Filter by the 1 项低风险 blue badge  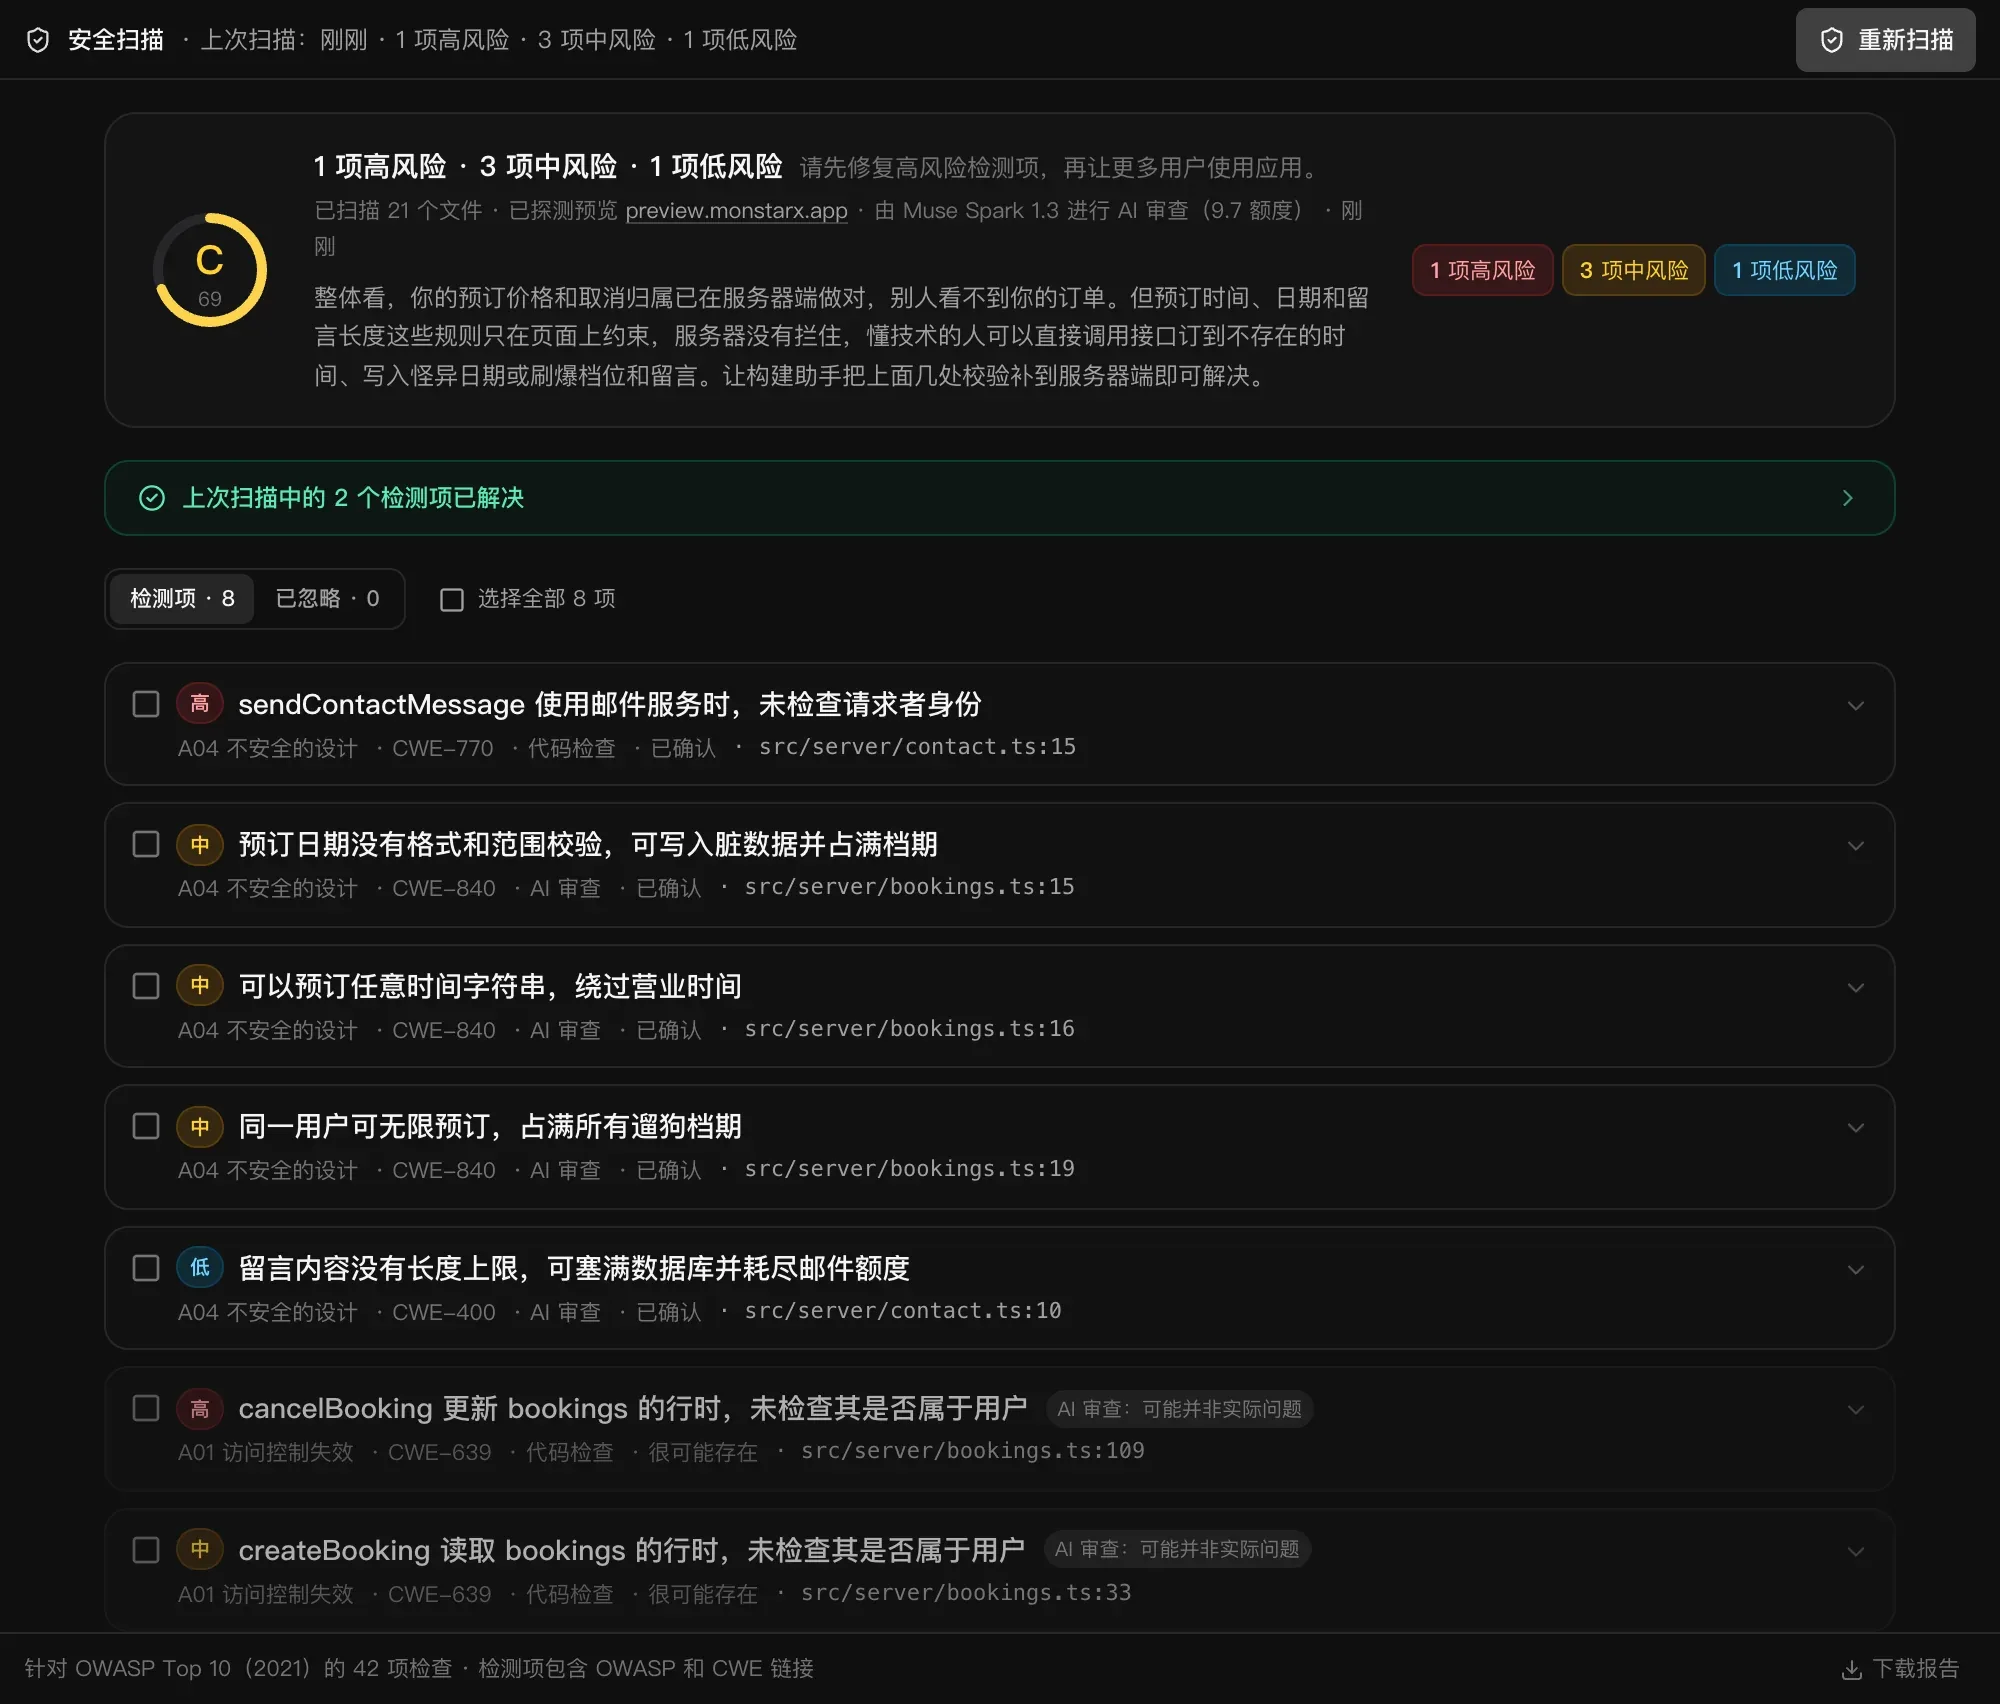pyautogui.click(x=1784, y=270)
